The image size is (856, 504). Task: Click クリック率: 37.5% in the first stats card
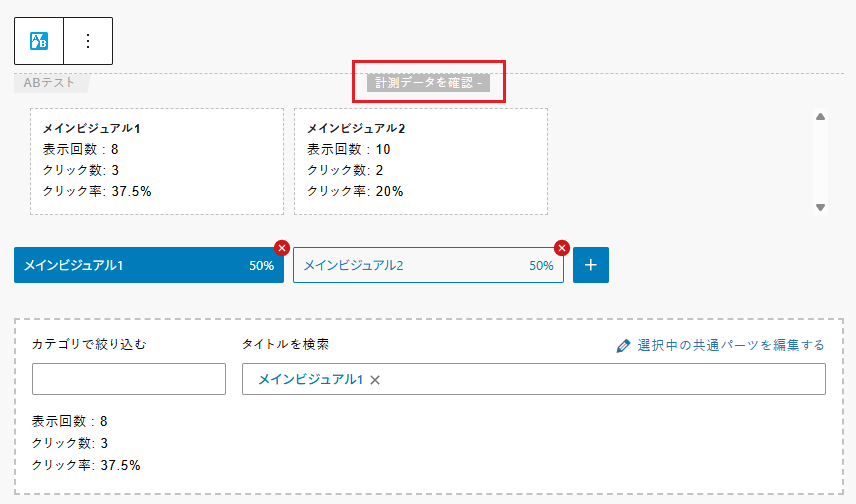[97, 191]
